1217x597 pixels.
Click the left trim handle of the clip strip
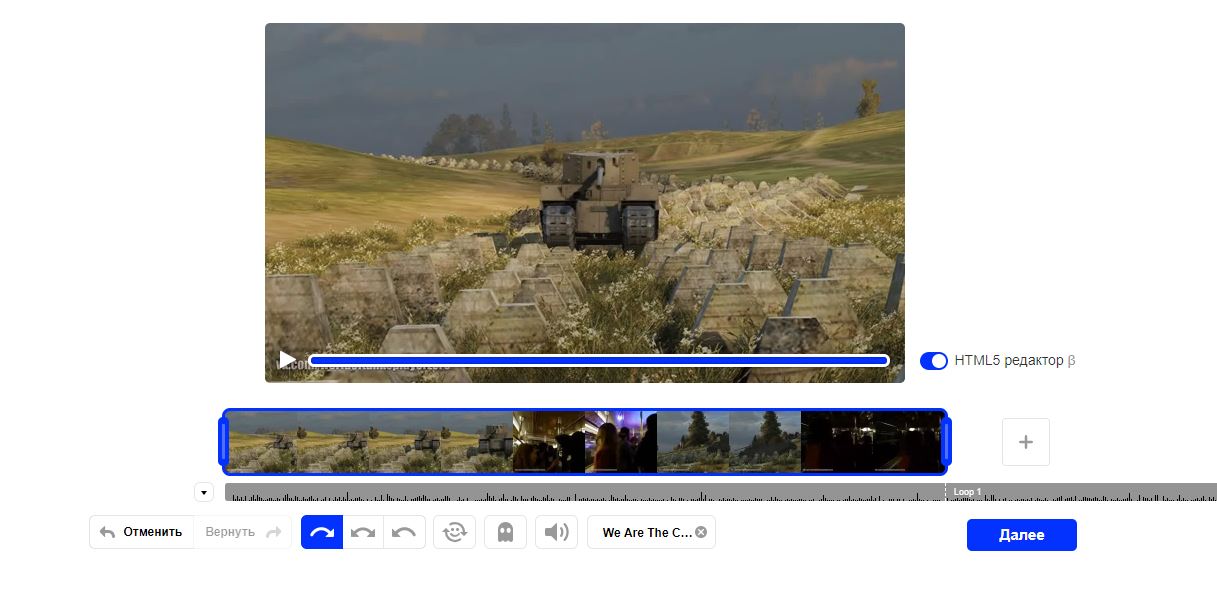[223, 441]
